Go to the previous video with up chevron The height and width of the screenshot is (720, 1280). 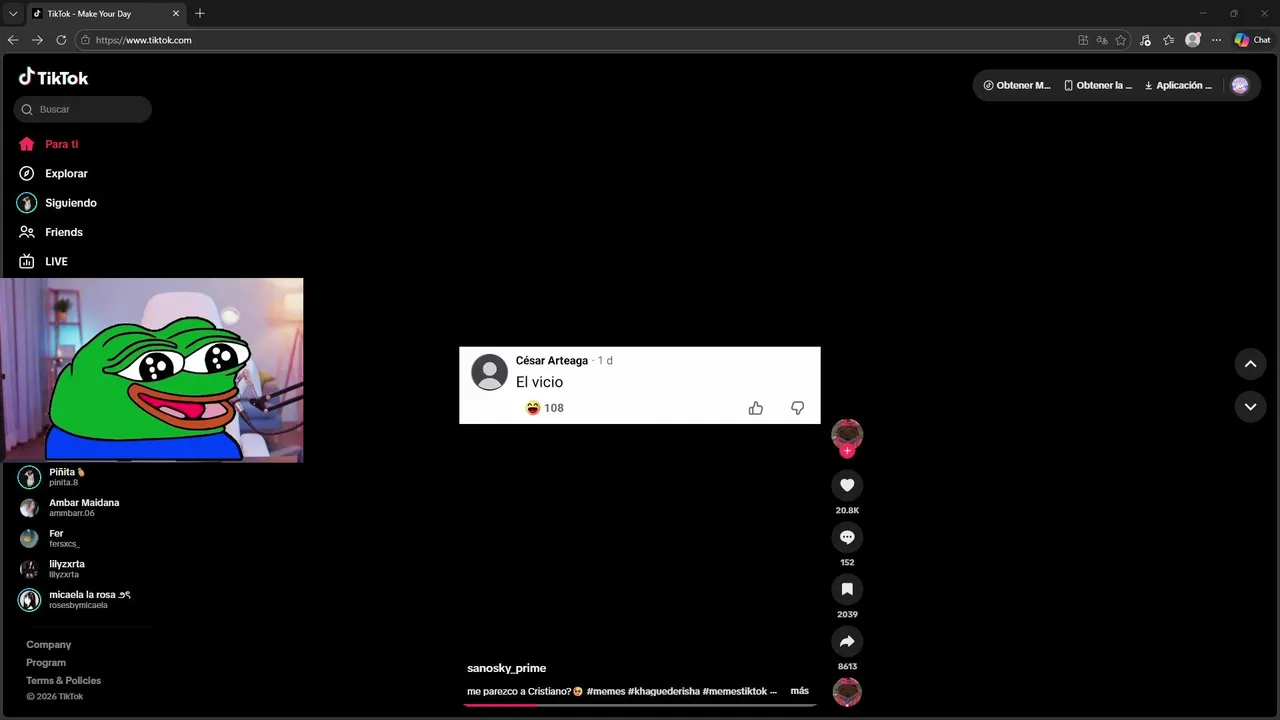pos(1250,364)
